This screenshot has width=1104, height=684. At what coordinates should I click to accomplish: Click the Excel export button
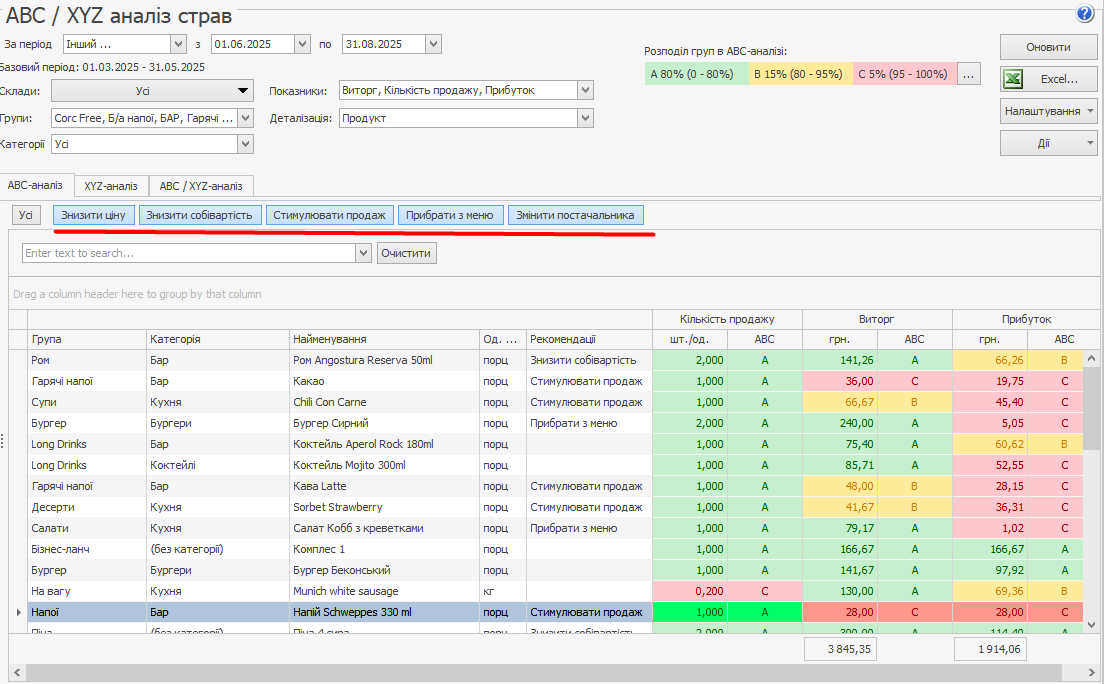click(1049, 79)
